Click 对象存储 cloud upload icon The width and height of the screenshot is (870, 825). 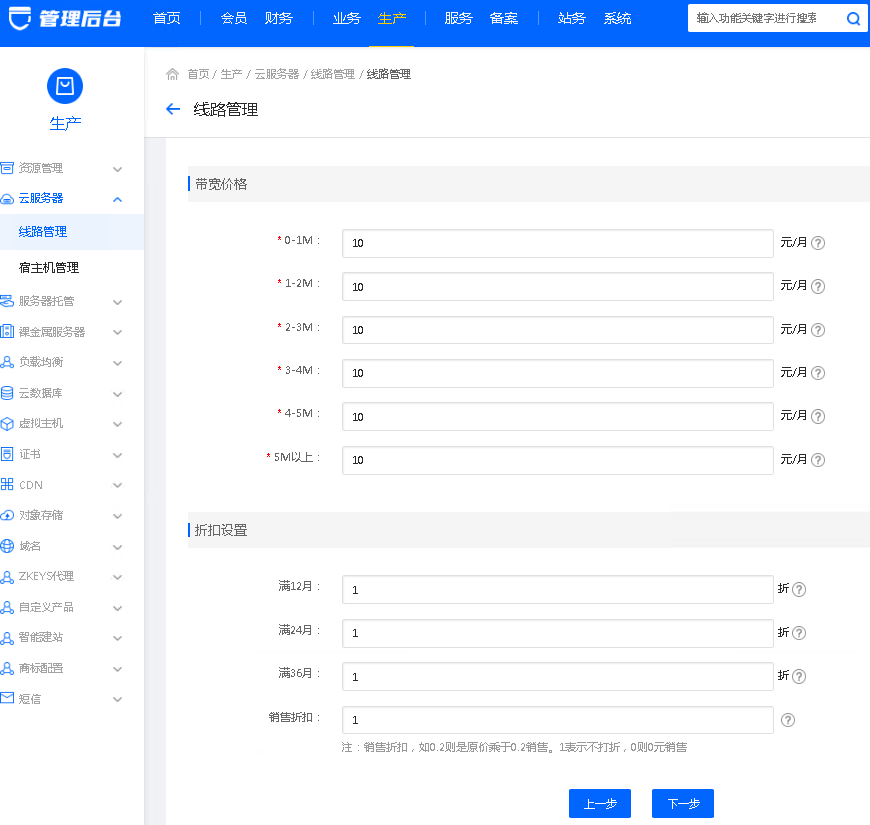click(x=7, y=515)
